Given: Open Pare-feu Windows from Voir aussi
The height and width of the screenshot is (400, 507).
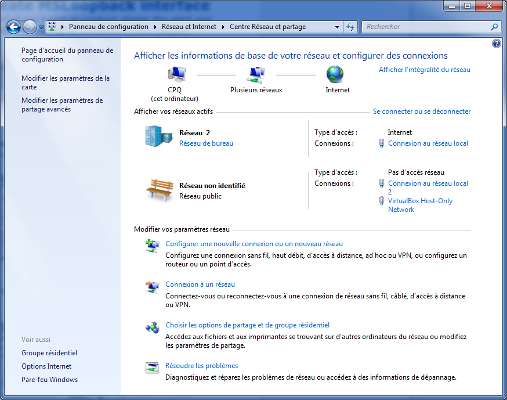Looking at the screenshot, I should point(49,379).
